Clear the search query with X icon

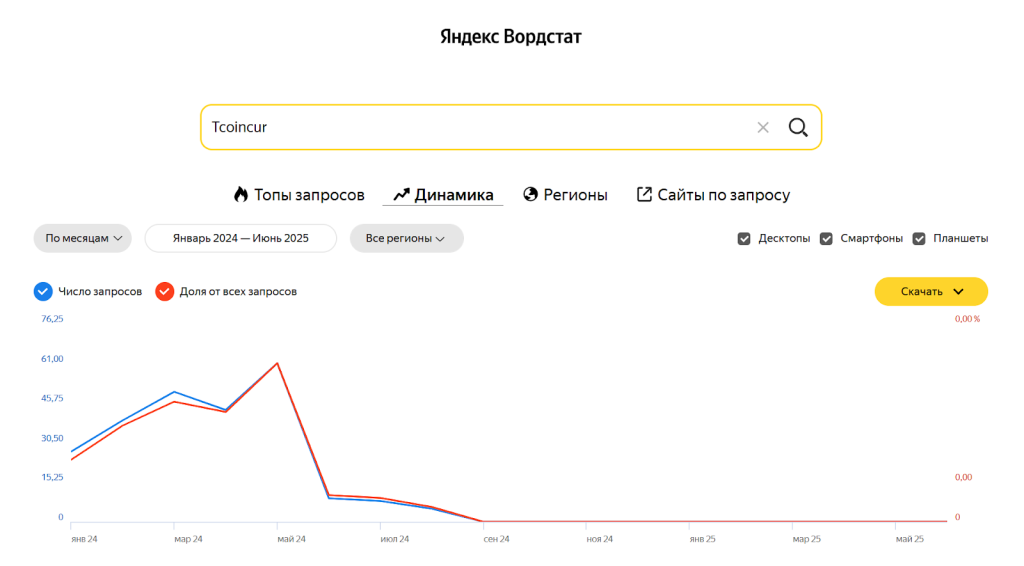click(x=763, y=127)
